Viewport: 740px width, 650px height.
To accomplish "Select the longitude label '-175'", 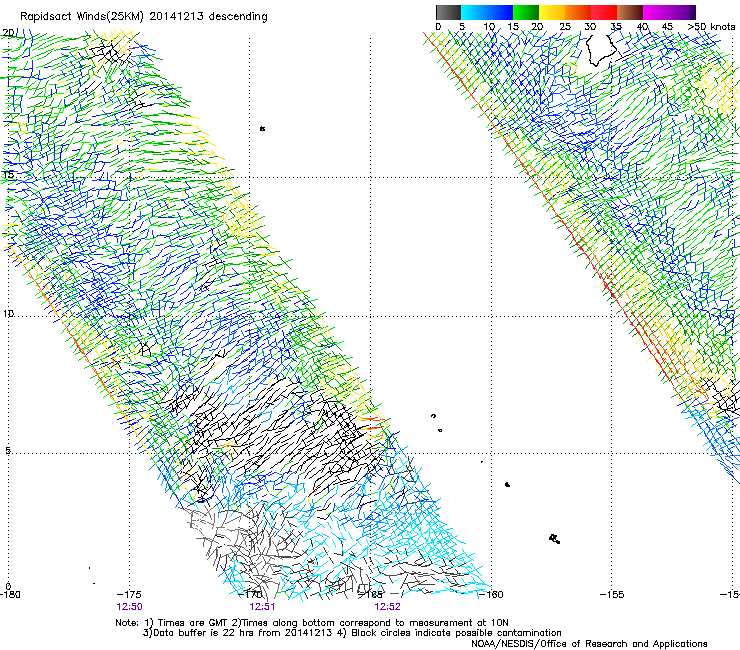I will (x=129, y=594).
